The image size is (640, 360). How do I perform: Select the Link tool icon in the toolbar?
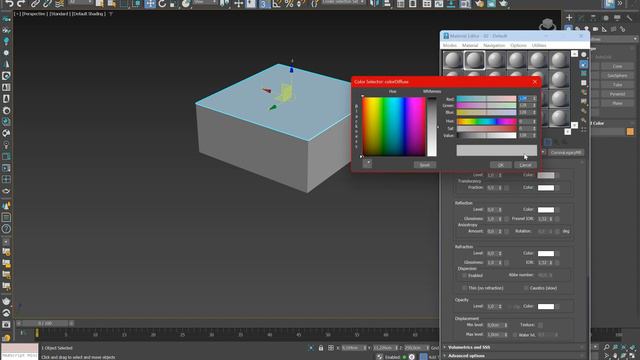click(x=35, y=4)
